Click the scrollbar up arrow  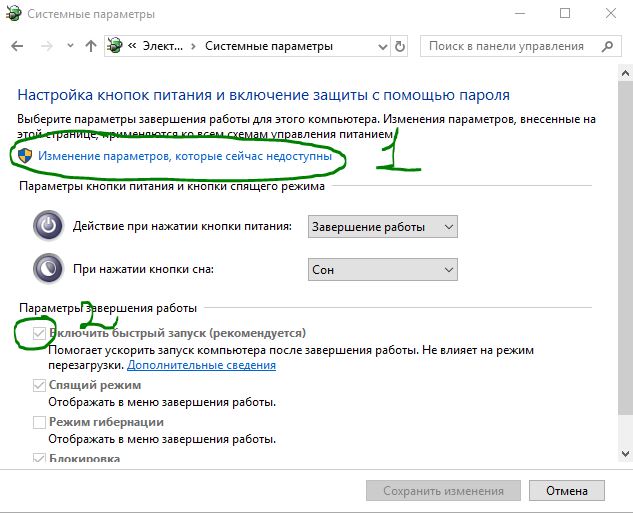tap(625, 73)
